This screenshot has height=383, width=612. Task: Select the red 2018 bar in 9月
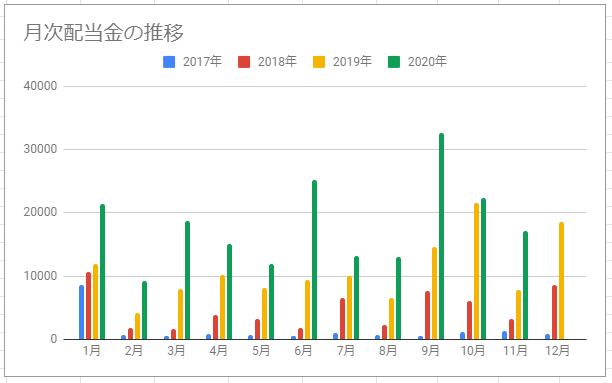428,315
